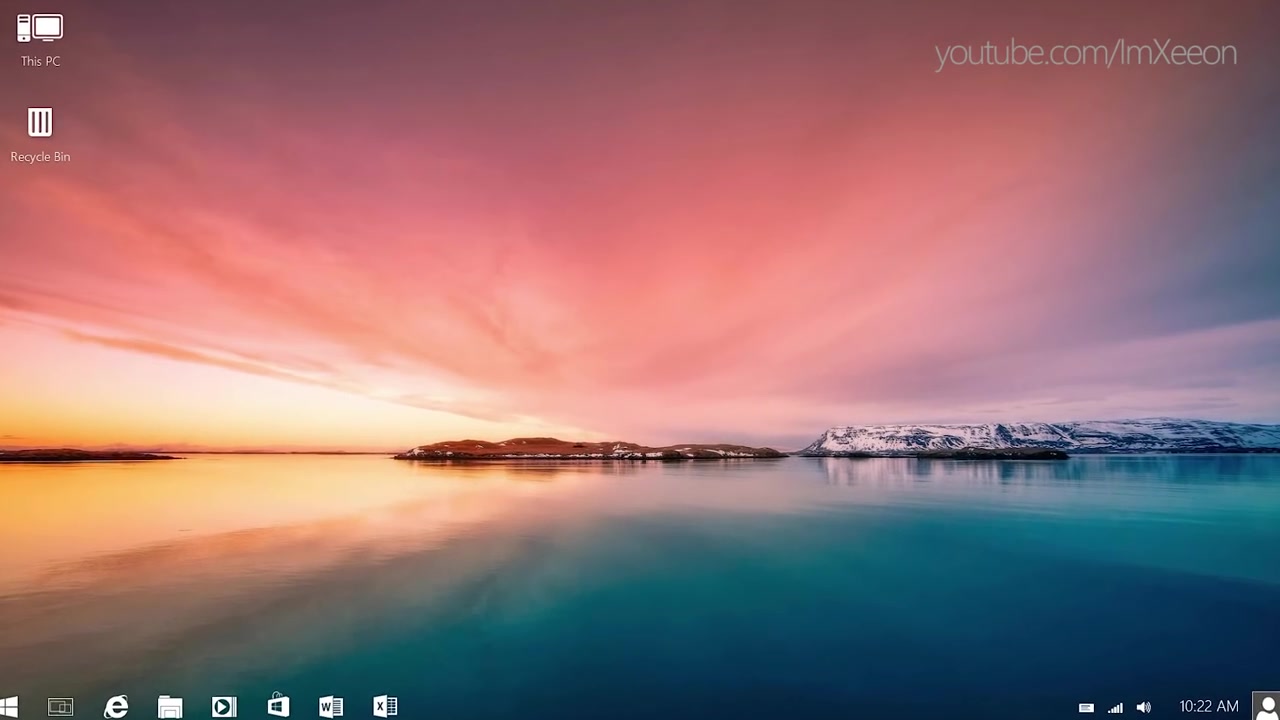Mute audio using the speaker icon
Image resolution: width=1280 pixels, height=720 pixels.
1144,706
